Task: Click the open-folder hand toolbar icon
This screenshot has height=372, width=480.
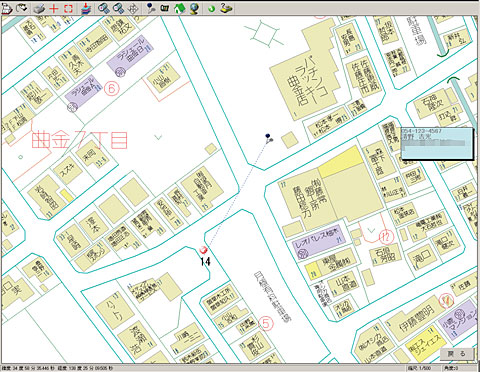Action: click(x=22, y=8)
